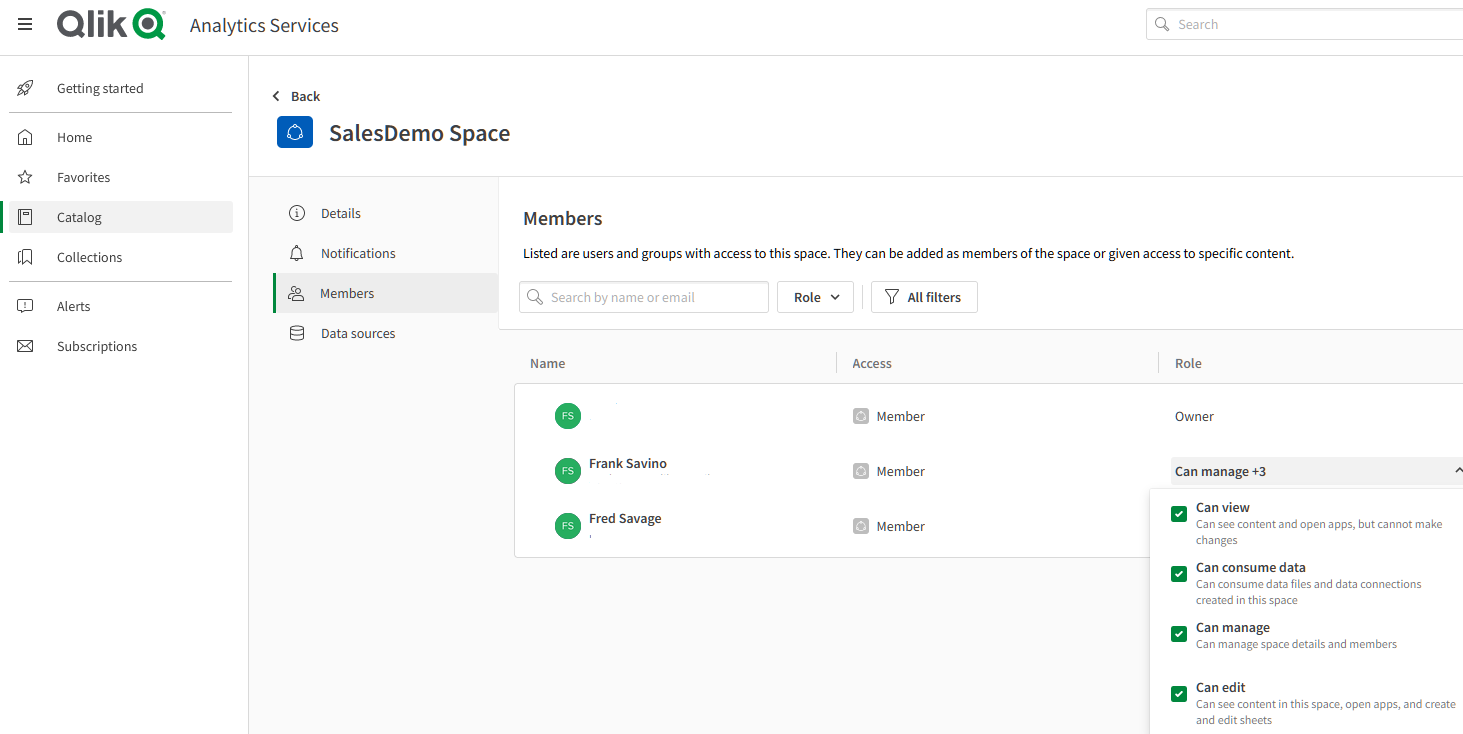
Task: Click the Subscriptions envelope icon
Action: point(26,346)
